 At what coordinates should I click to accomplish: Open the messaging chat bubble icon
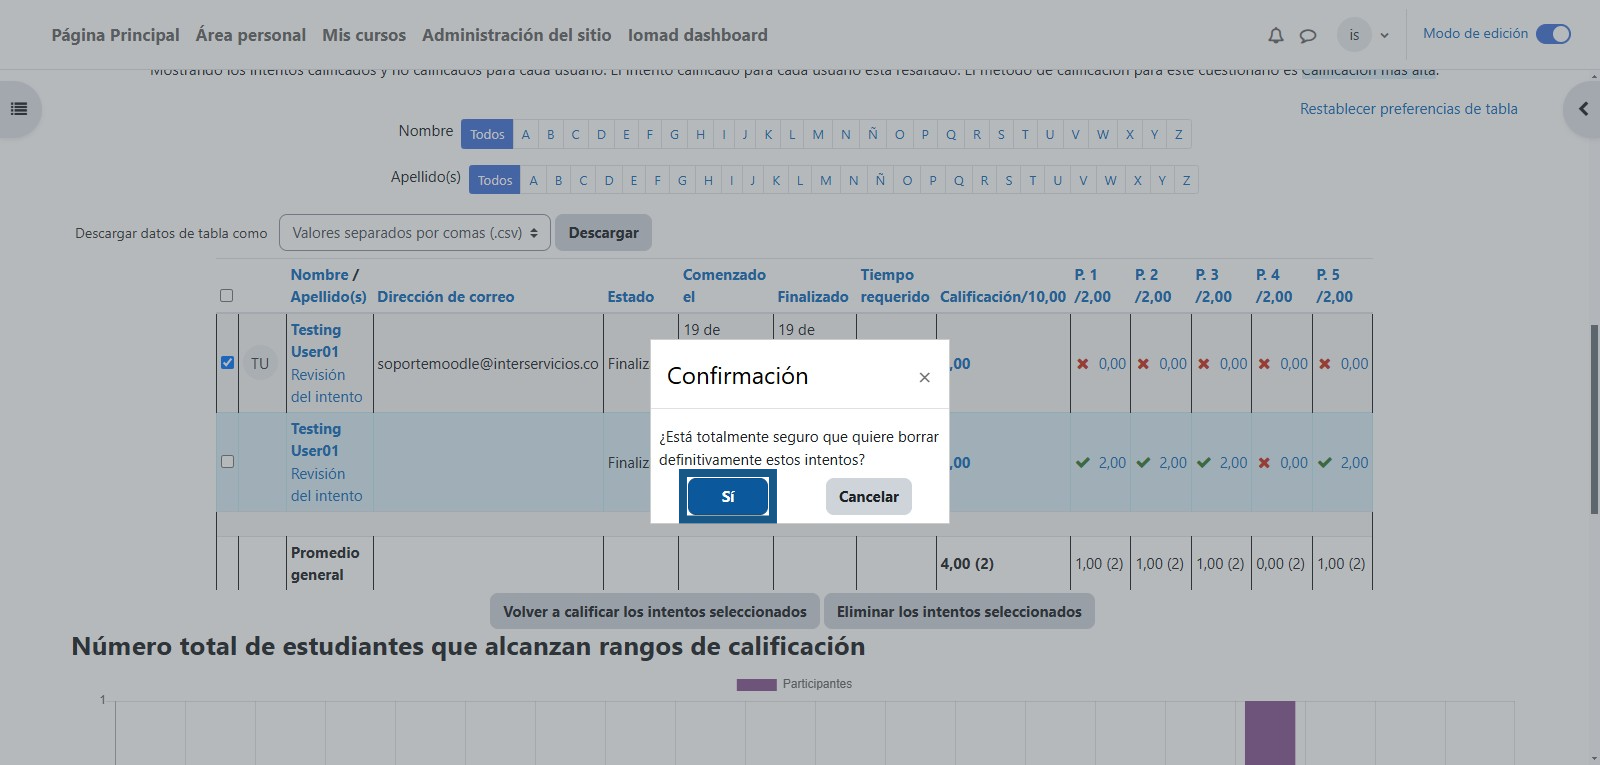click(x=1307, y=35)
